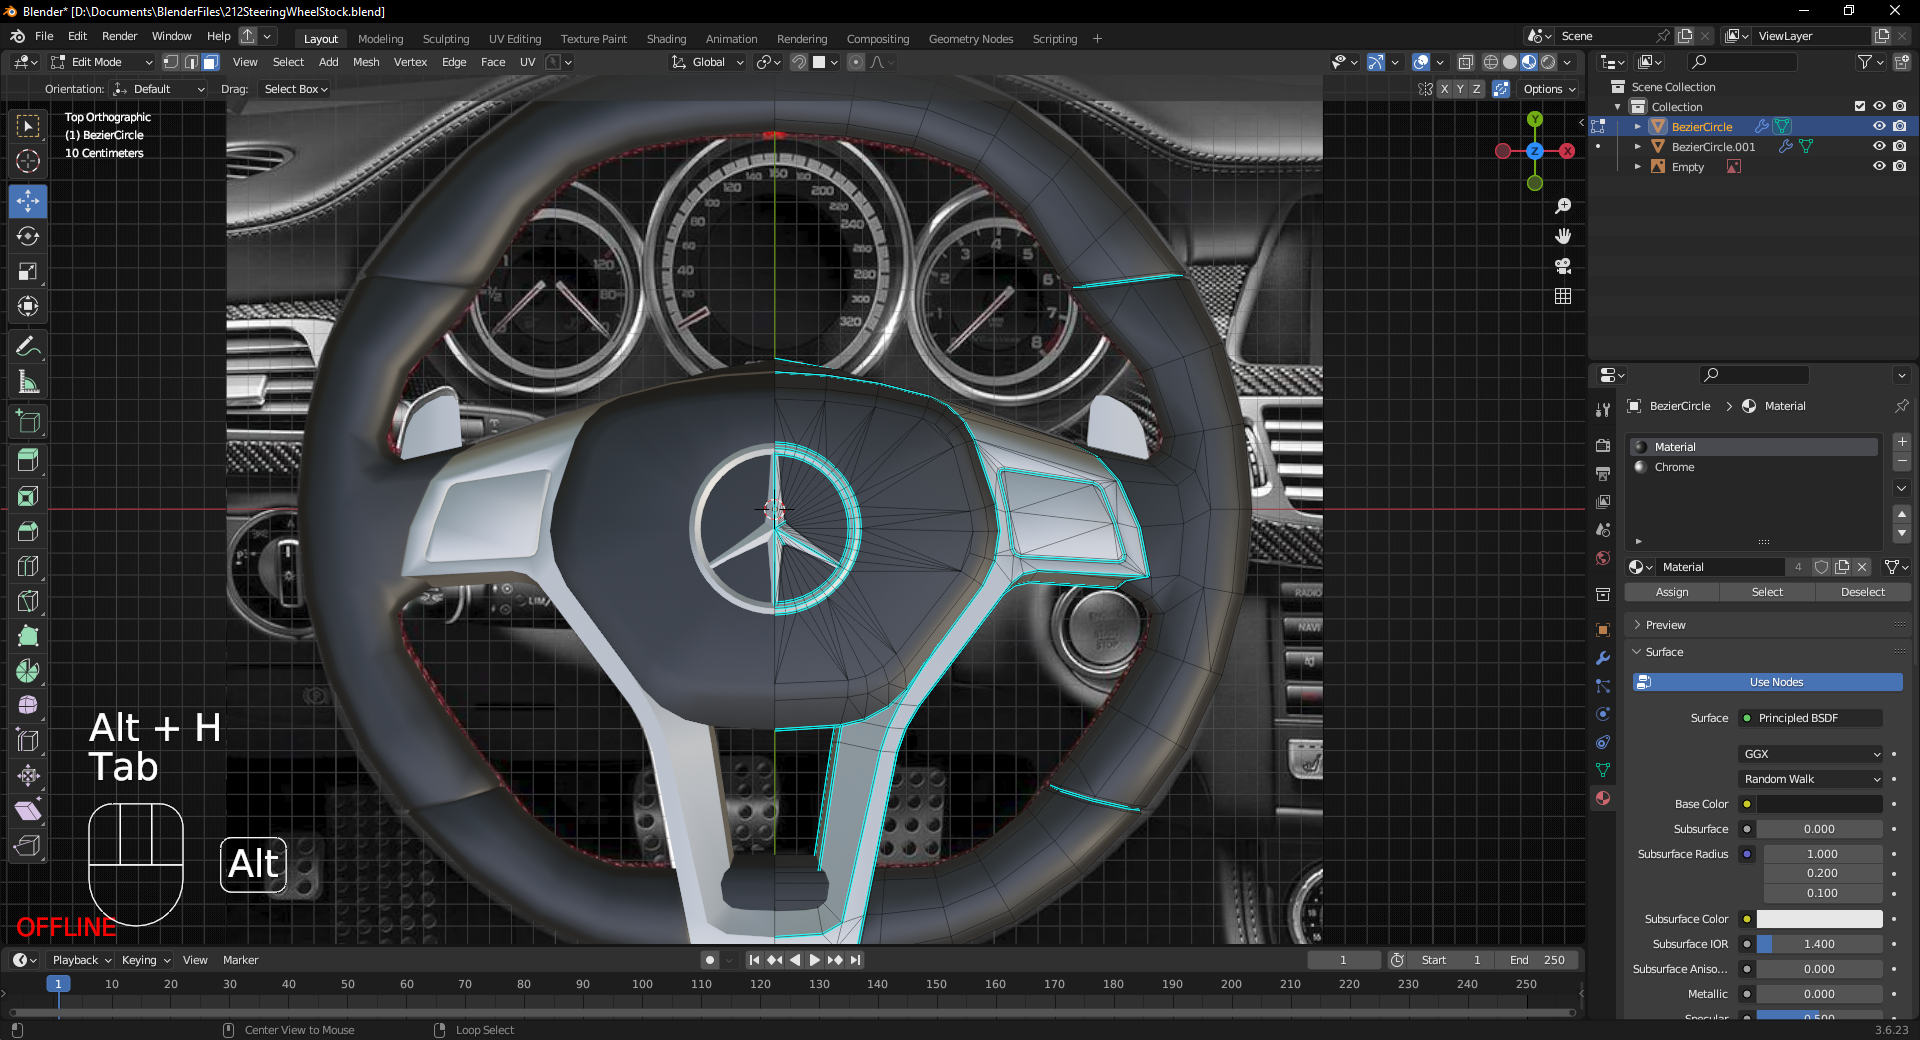Choose the Annotate pencil tool
Screen dimensions: 1920x1040
[x=28, y=347]
